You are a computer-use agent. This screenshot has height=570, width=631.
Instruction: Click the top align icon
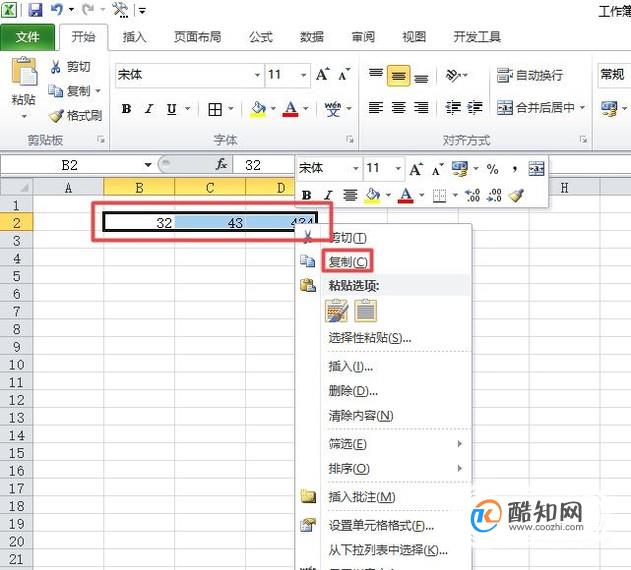(x=376, y=74)
